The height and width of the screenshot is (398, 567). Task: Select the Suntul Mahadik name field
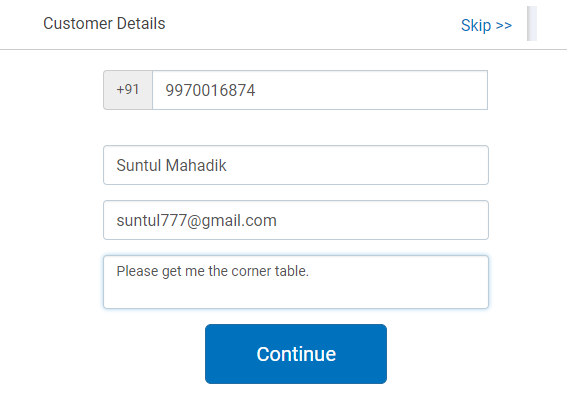pos(296,165)
